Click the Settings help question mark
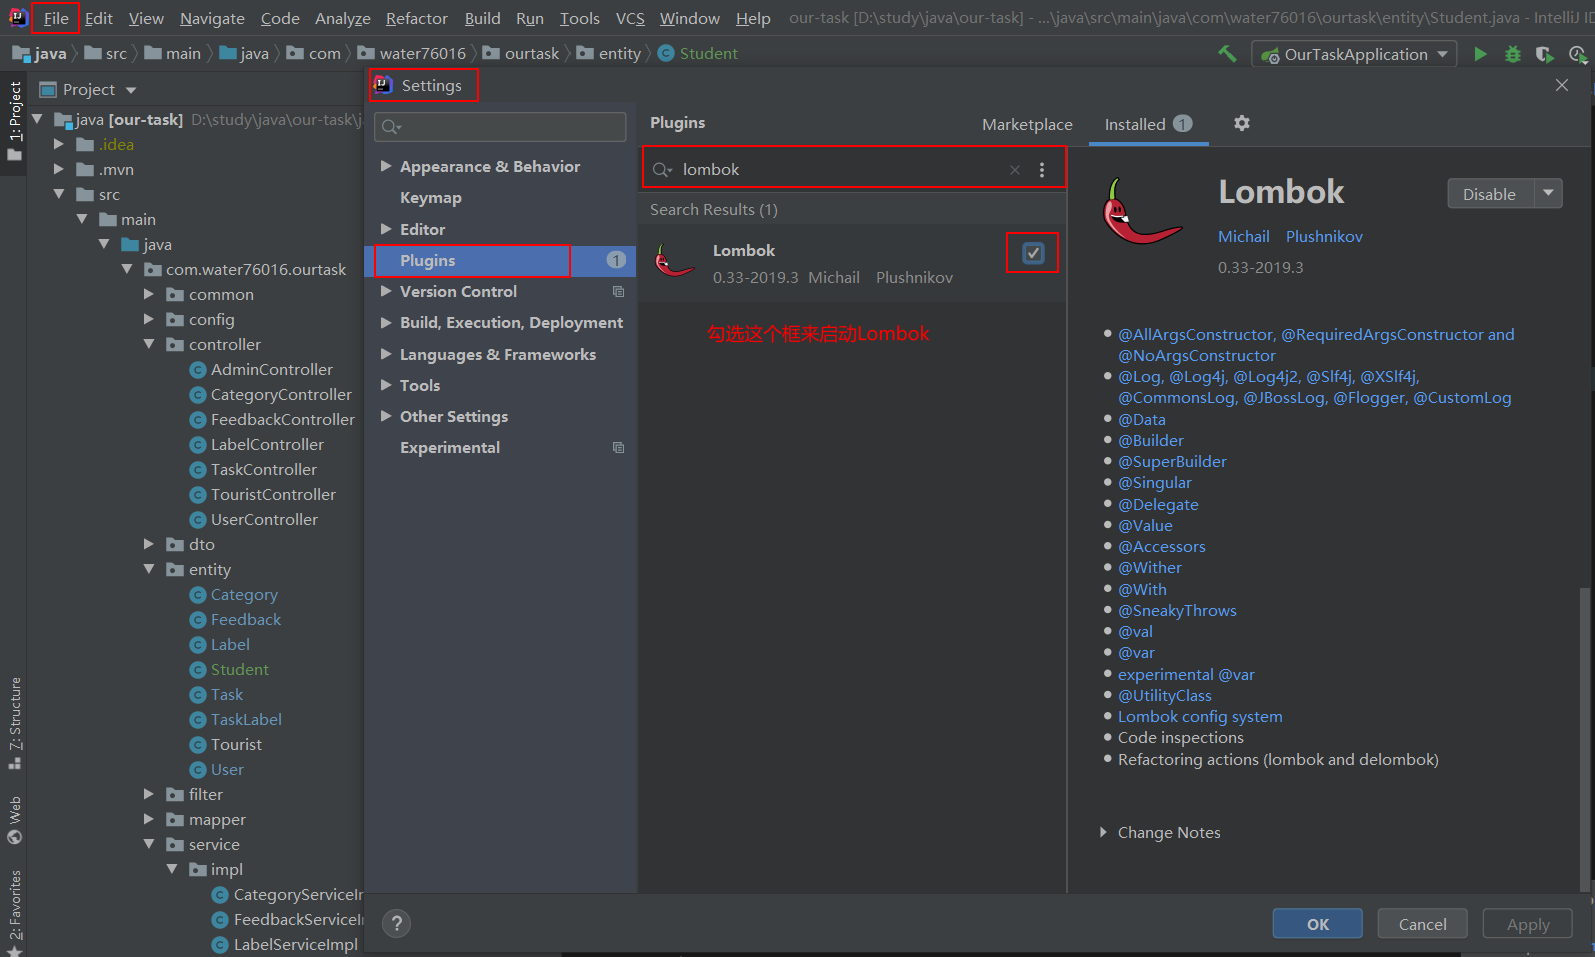 tap(397, 923)
